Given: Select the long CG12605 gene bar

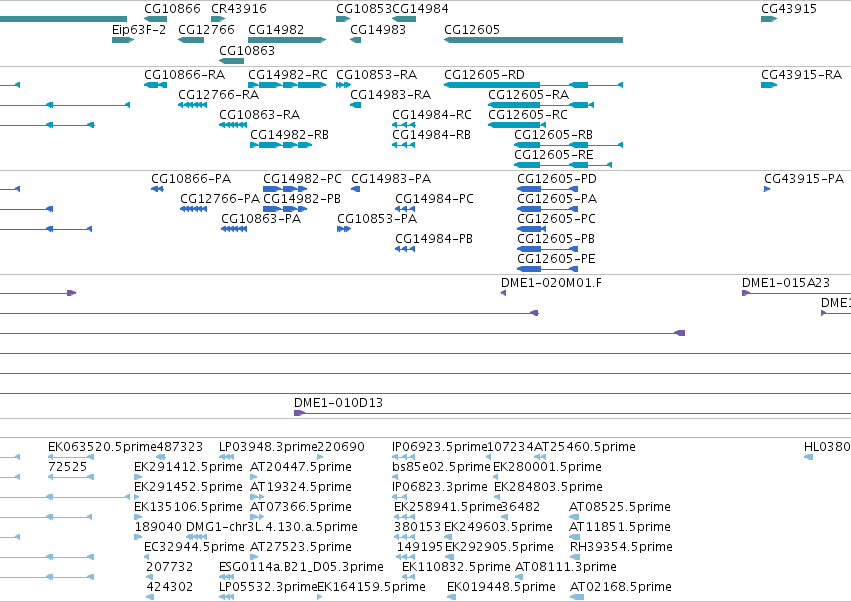Looking at the screenshot, I should click(534, 40).
